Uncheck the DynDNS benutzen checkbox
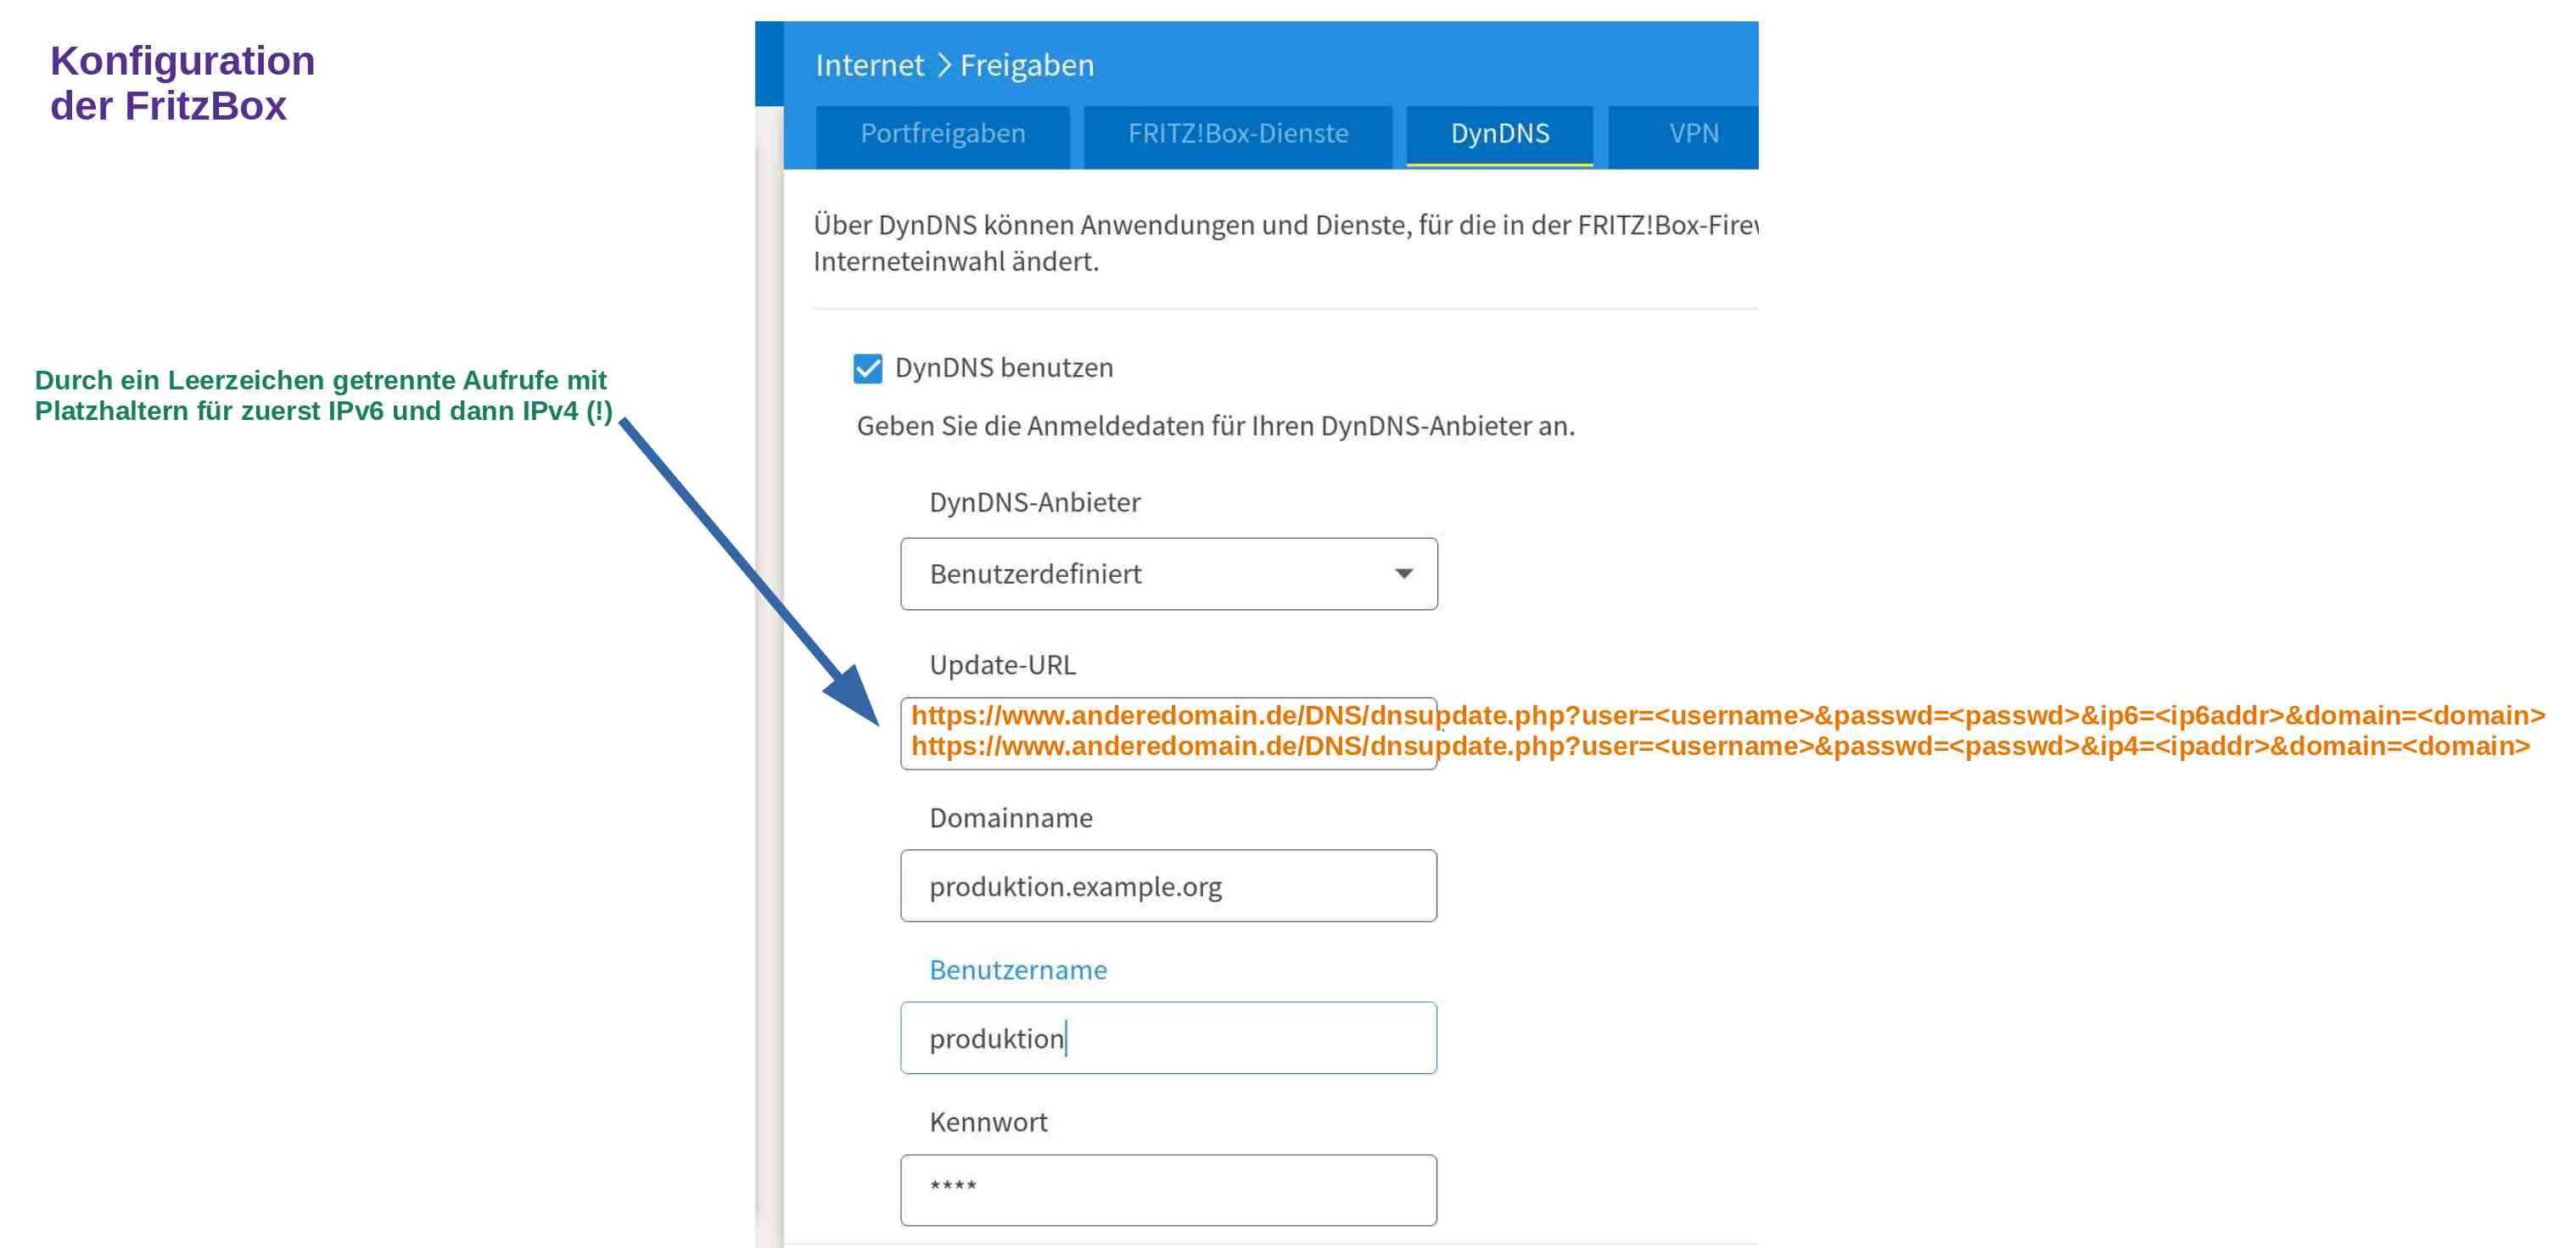 867,368
